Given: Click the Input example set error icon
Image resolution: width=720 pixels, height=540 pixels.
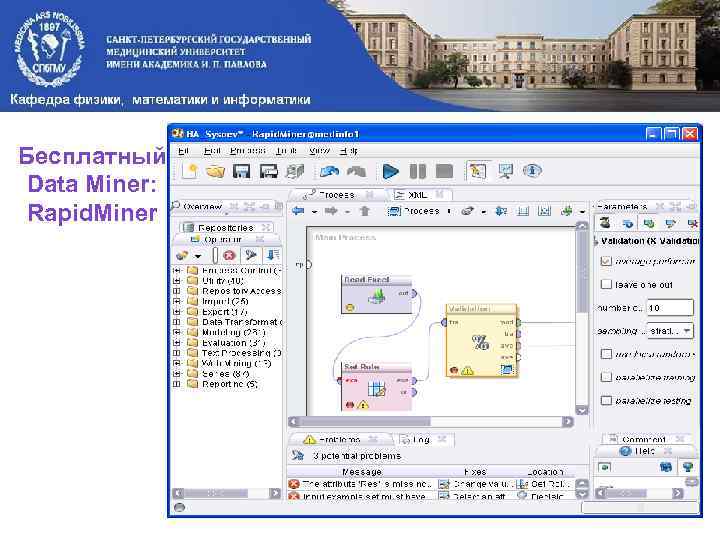Looking at the screenshot, I should pos(294,496).
